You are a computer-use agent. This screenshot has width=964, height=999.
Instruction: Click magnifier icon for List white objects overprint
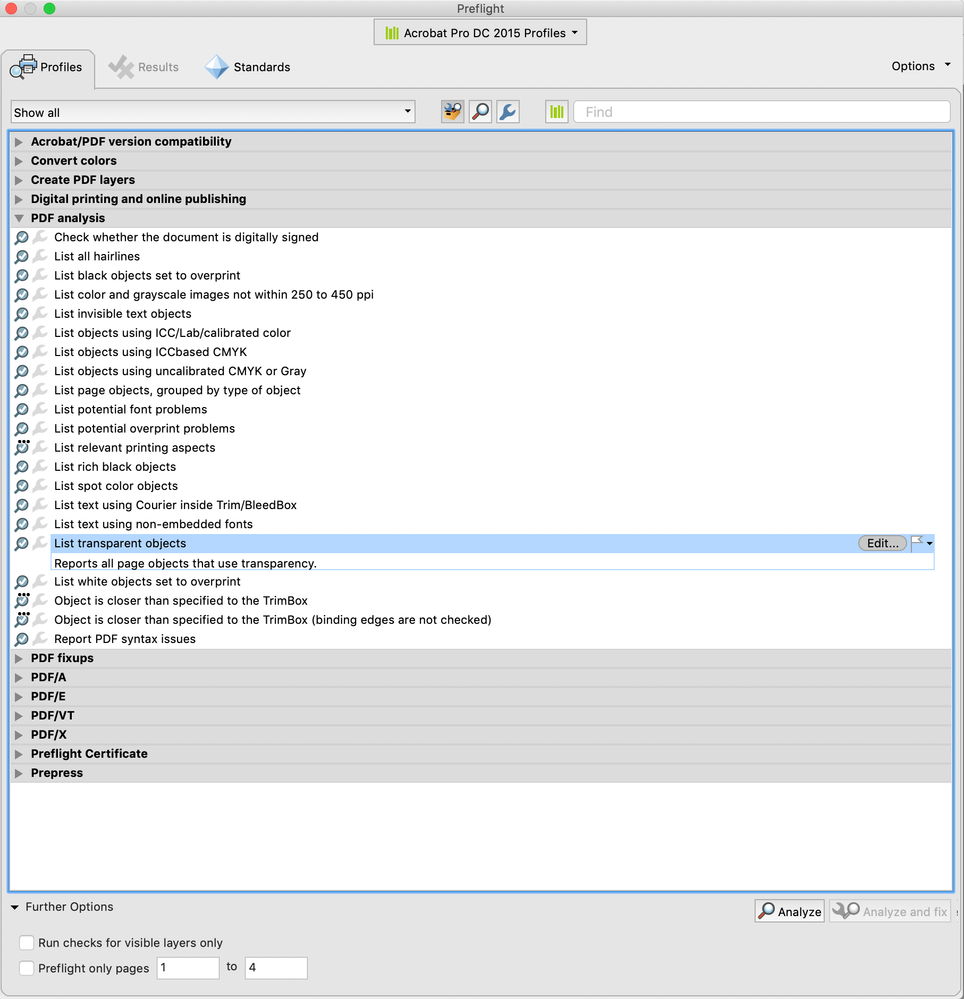[22, 581]
